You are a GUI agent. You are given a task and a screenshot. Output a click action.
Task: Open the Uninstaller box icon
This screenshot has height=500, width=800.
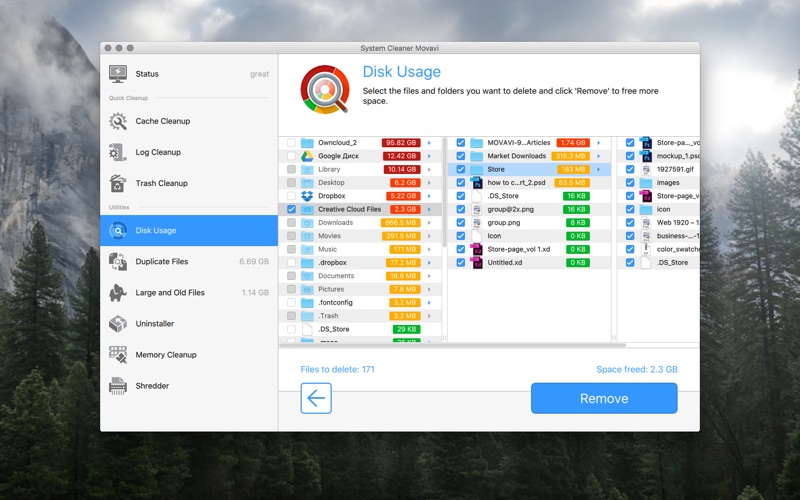tap(118, 324)
